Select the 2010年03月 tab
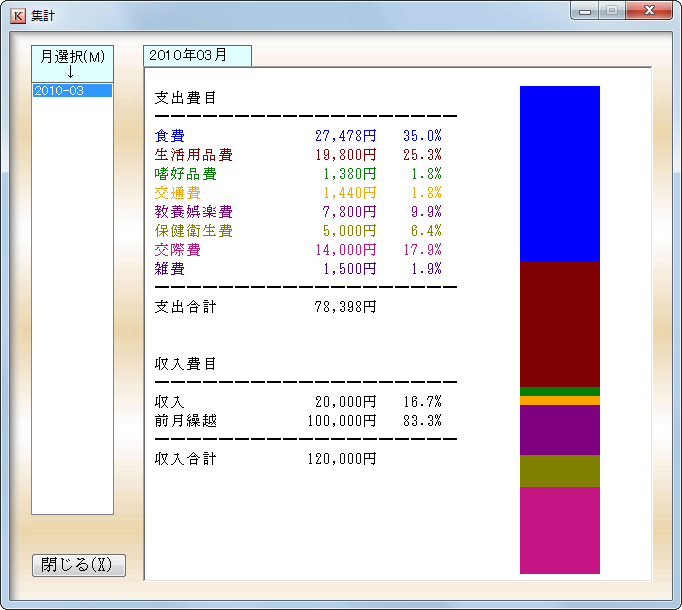The width and height of the screenshot is (682, 610). (x=197, y=56)
